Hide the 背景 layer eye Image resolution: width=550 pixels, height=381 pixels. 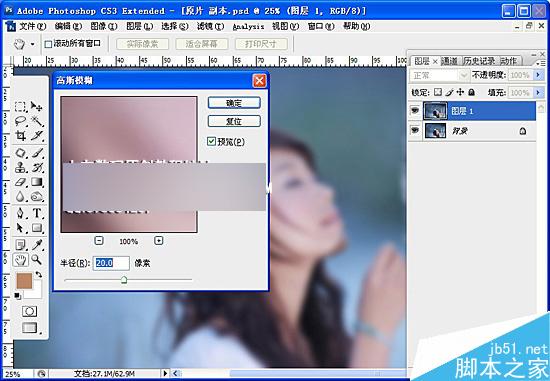click(415, 131)
